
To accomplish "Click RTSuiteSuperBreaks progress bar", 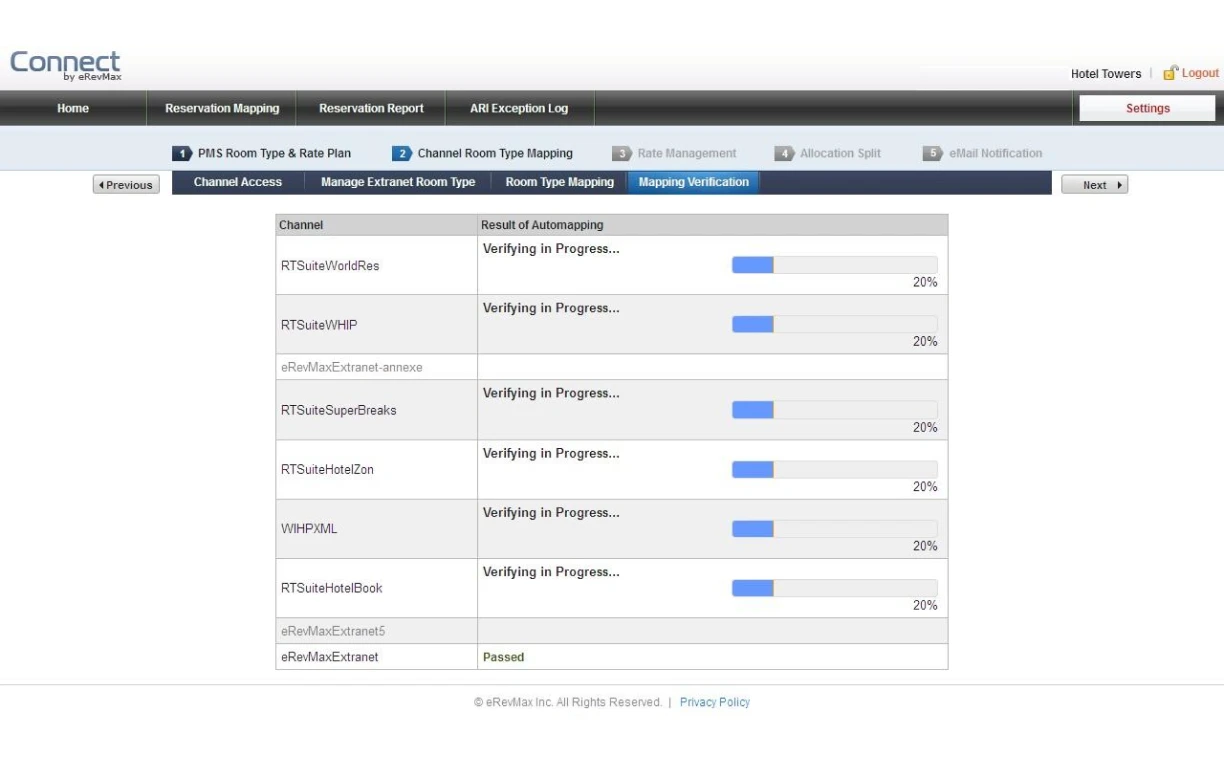I will 835,410.
